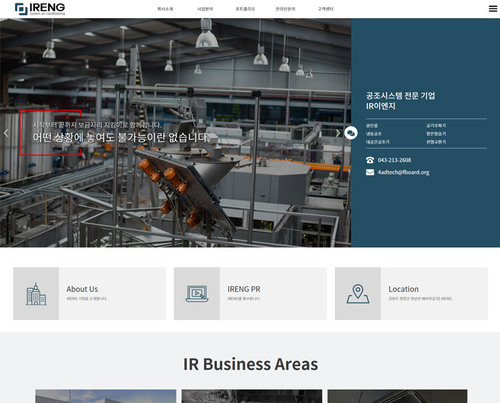
Task: Advance to the next slide arrow
Action: pyautogui.click(x=338, y=133)
